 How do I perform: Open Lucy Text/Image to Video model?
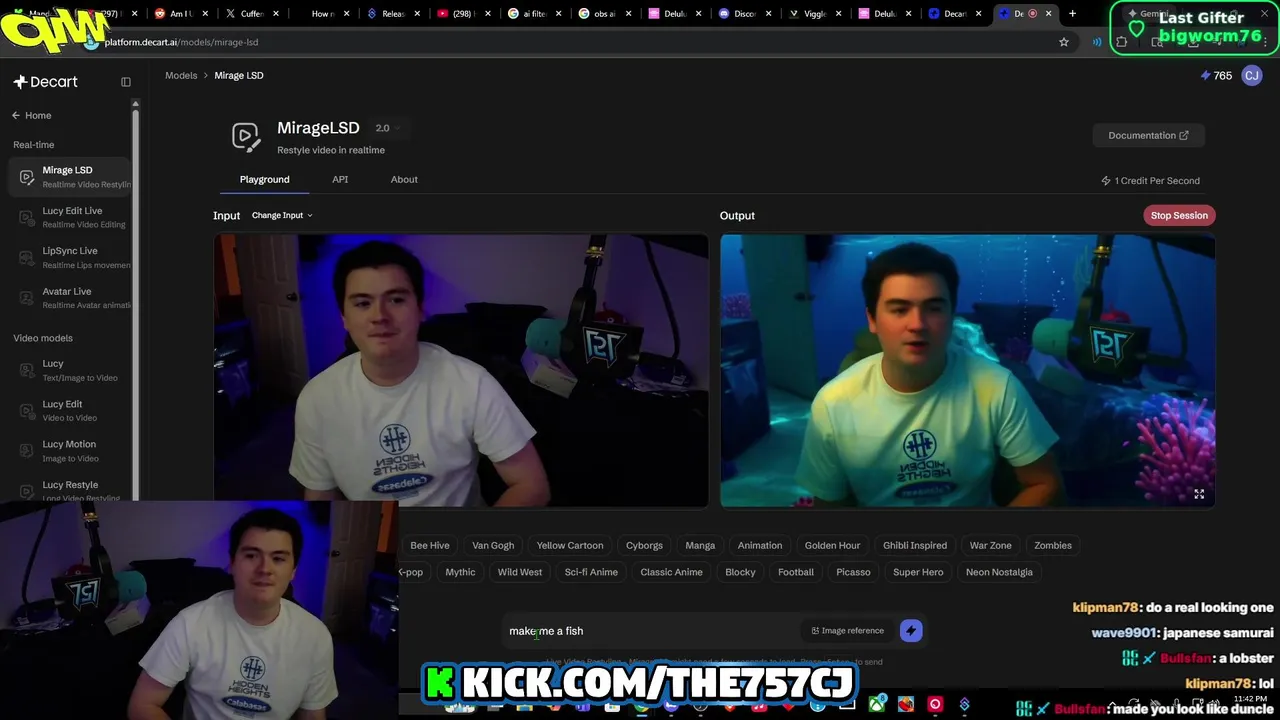70,370
